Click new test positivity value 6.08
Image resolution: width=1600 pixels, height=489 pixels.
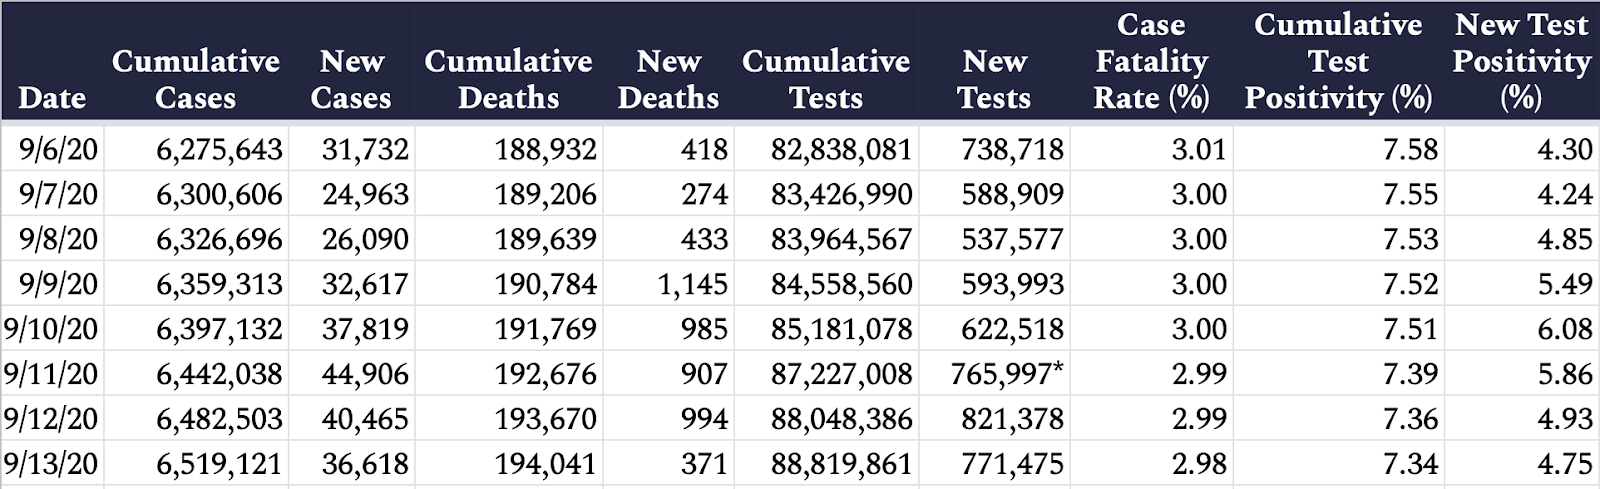tap(1565, 329)
